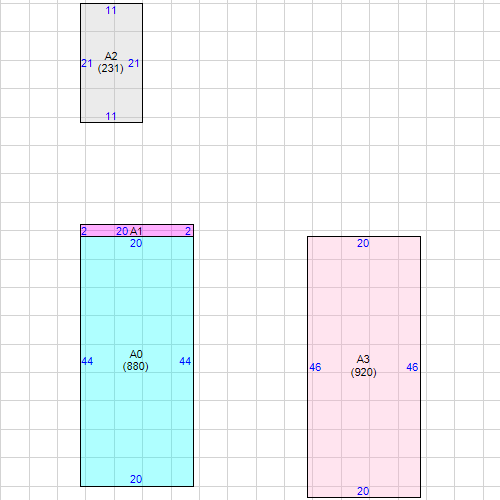Screen dimensions: 500x500
Task: Click the bottom dimension 11 of A2
Action: [x=111, y=116]
